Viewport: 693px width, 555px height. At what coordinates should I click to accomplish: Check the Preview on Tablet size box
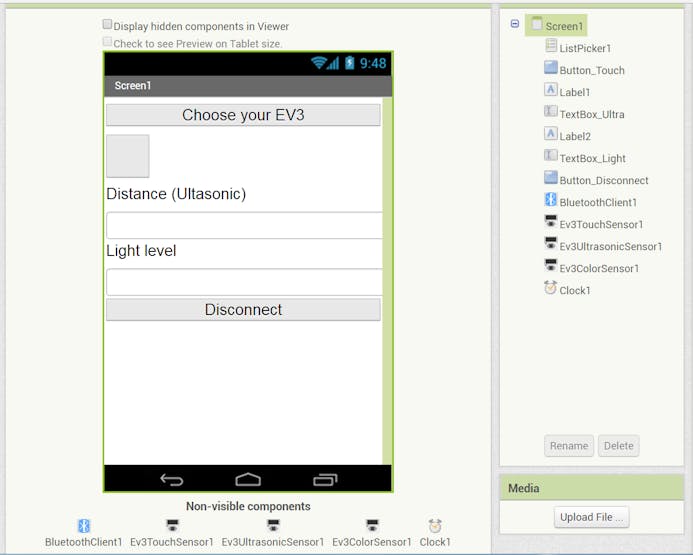click(108, 42)
